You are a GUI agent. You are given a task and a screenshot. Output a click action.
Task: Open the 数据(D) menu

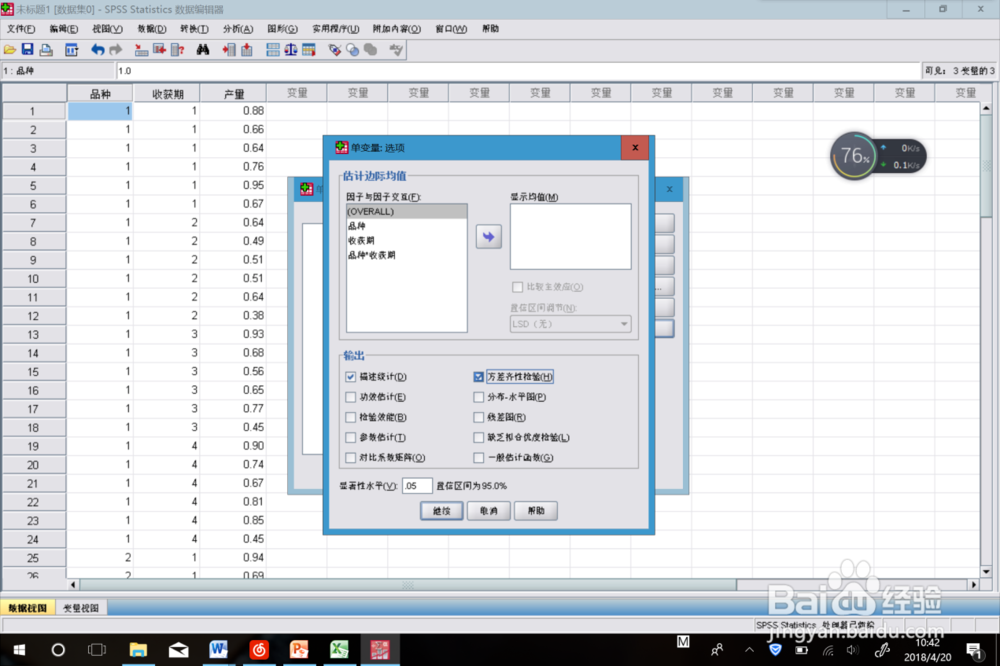tap(151, 29)
